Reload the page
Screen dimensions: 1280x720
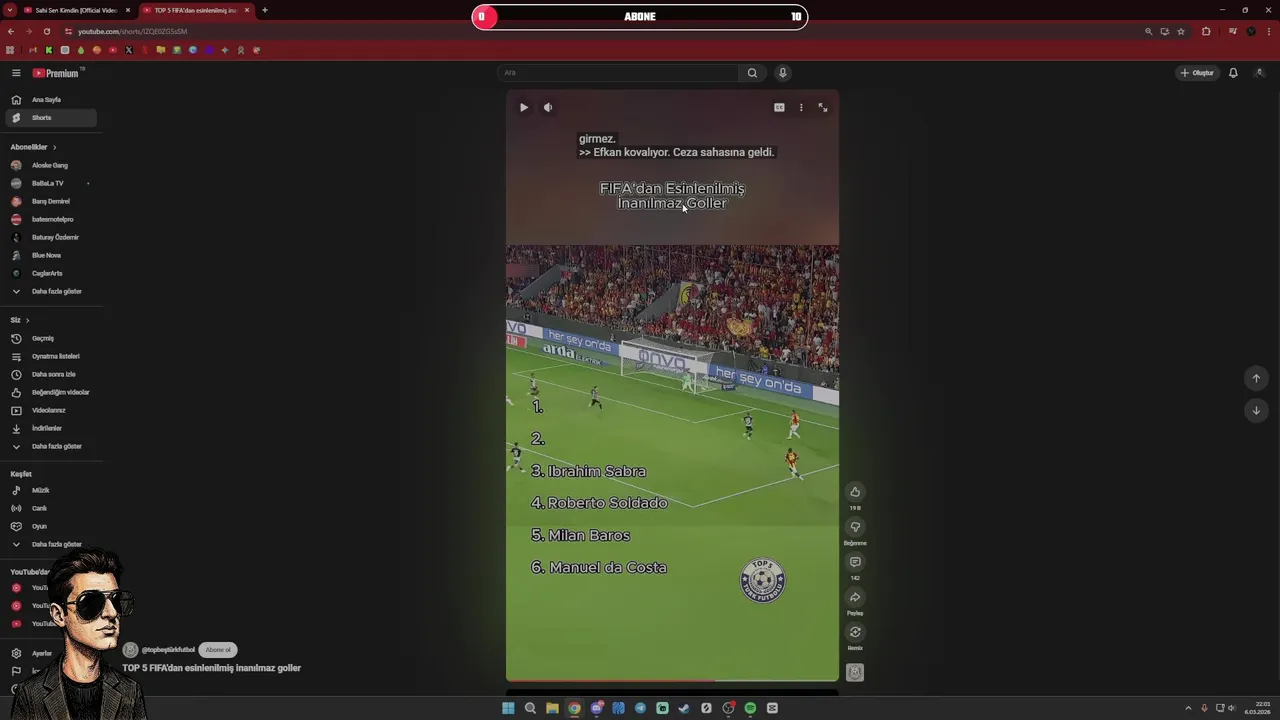(46, 31)
